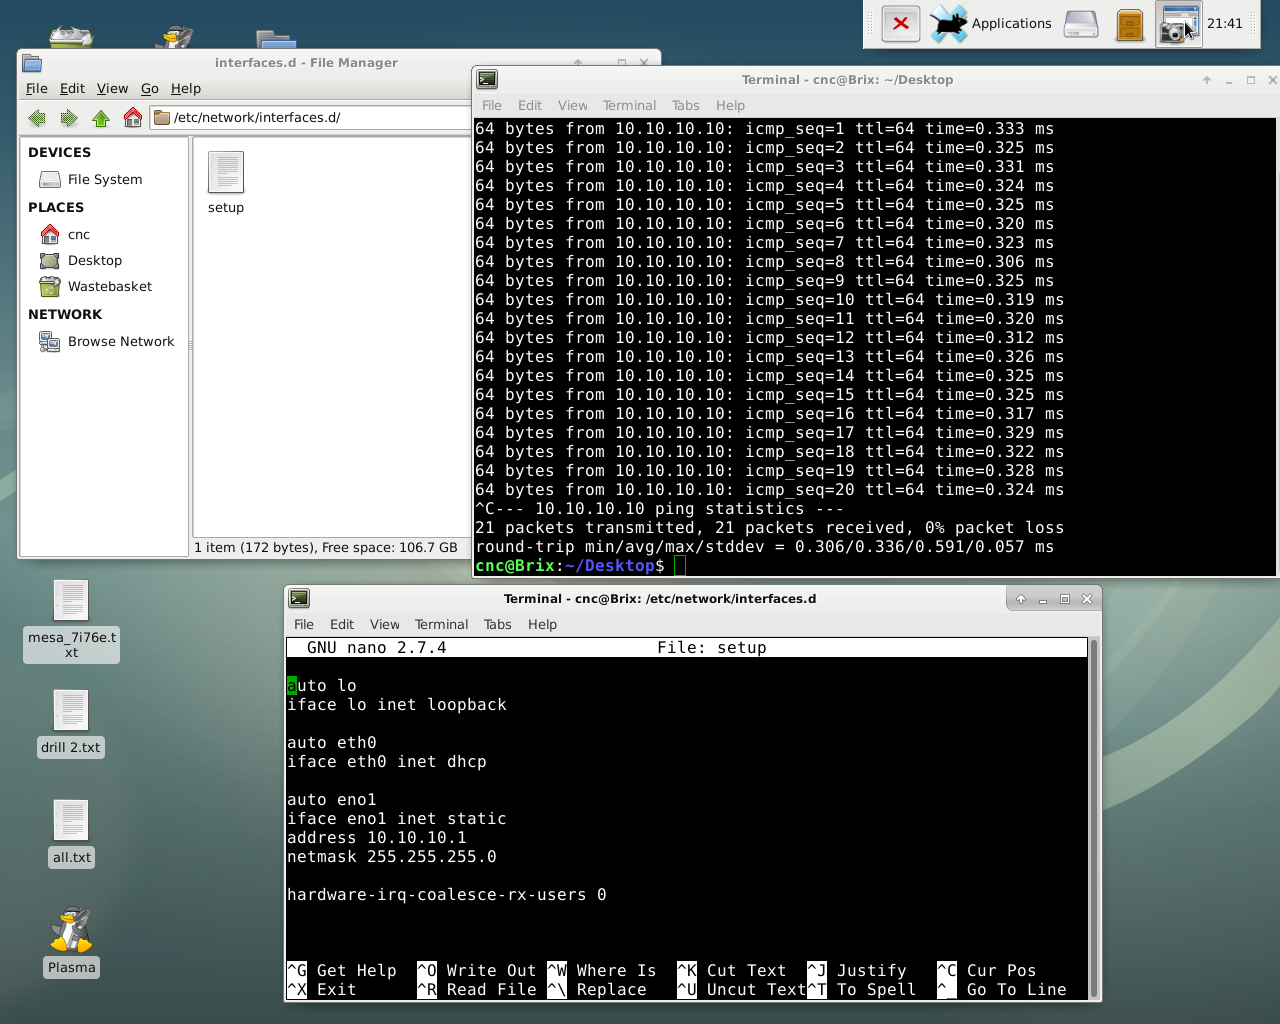Open the View menu in ping terminal
Screen dimensions: 1280x1024
click(572, 105)
